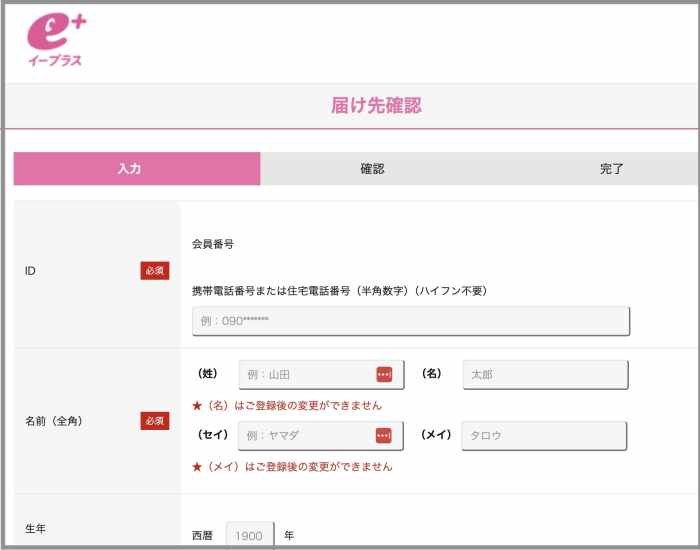The image size is (700, 550).
Task: Click red autofill icon in 姓 field
Action: 384,375
